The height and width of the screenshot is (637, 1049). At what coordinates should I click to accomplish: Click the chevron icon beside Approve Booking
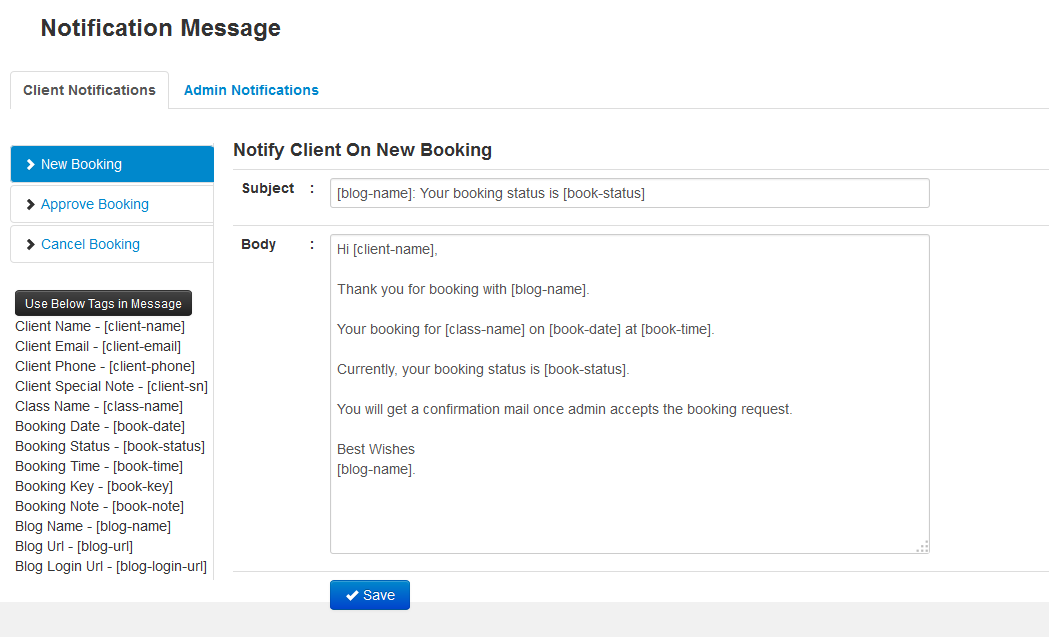30,205
